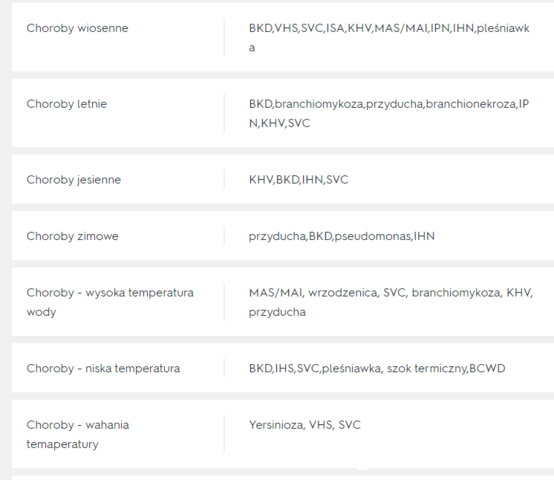
Task: Click the 'Choroby letnie' label
Action: tap(66, 104)
